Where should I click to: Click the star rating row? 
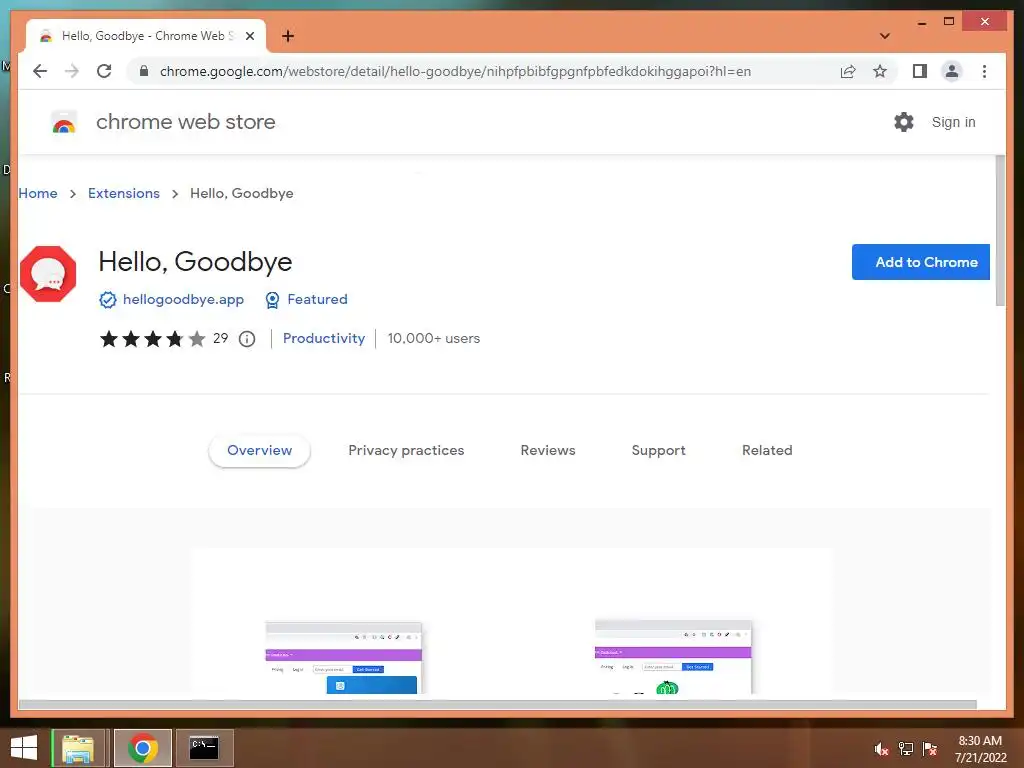coord(152,339)
